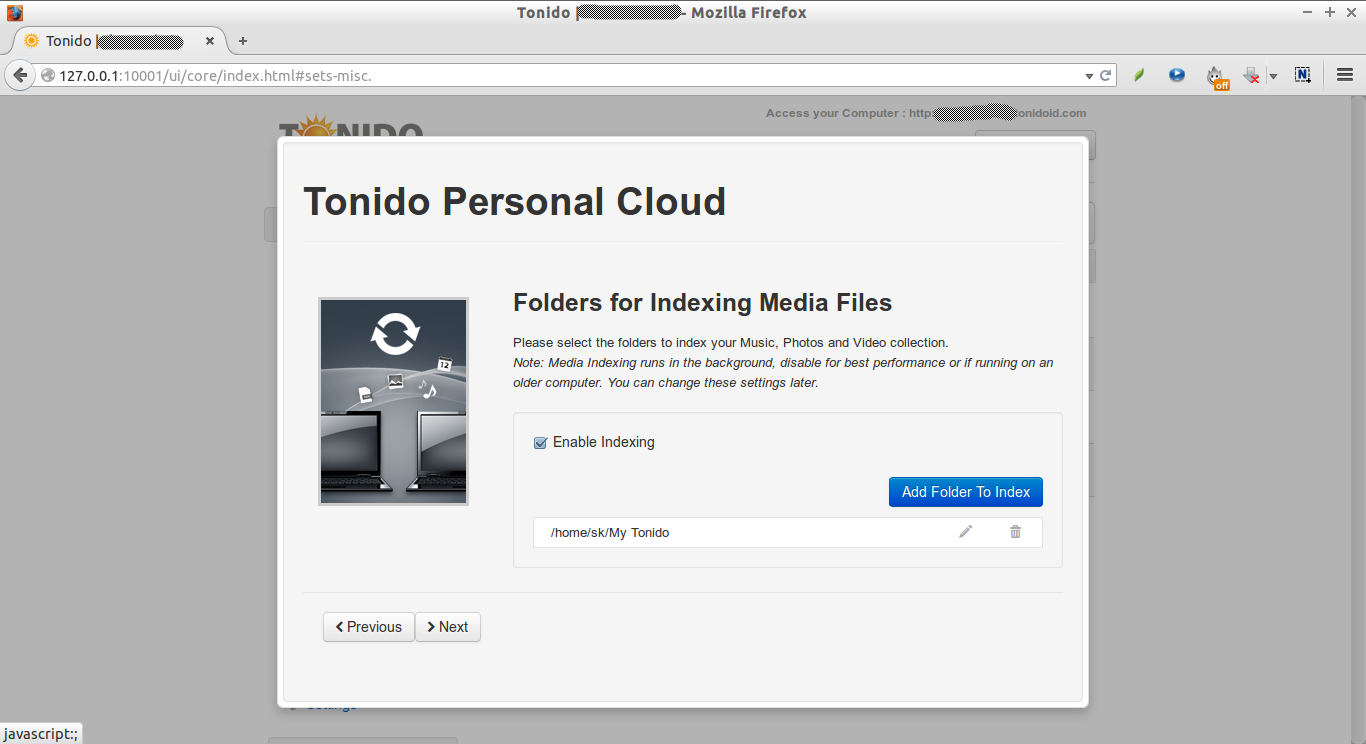The image size is (1366, 744).
Task: Click the Tonido sun favicon on tab
Action: 31,41
